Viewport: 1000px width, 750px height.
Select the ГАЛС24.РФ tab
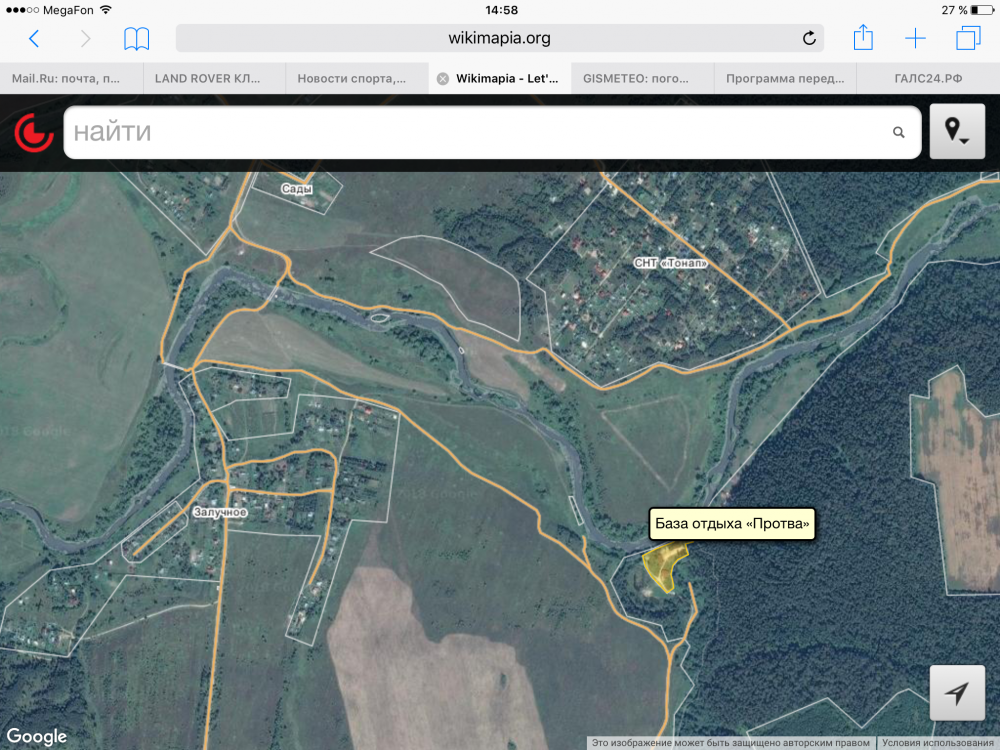(929, 78)
